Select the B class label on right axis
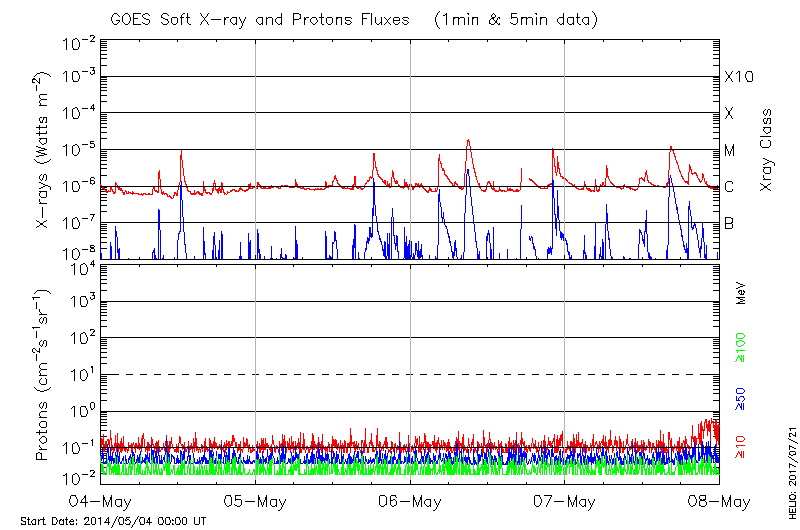Viewport: 800px width, 530px height. (729, 223)
